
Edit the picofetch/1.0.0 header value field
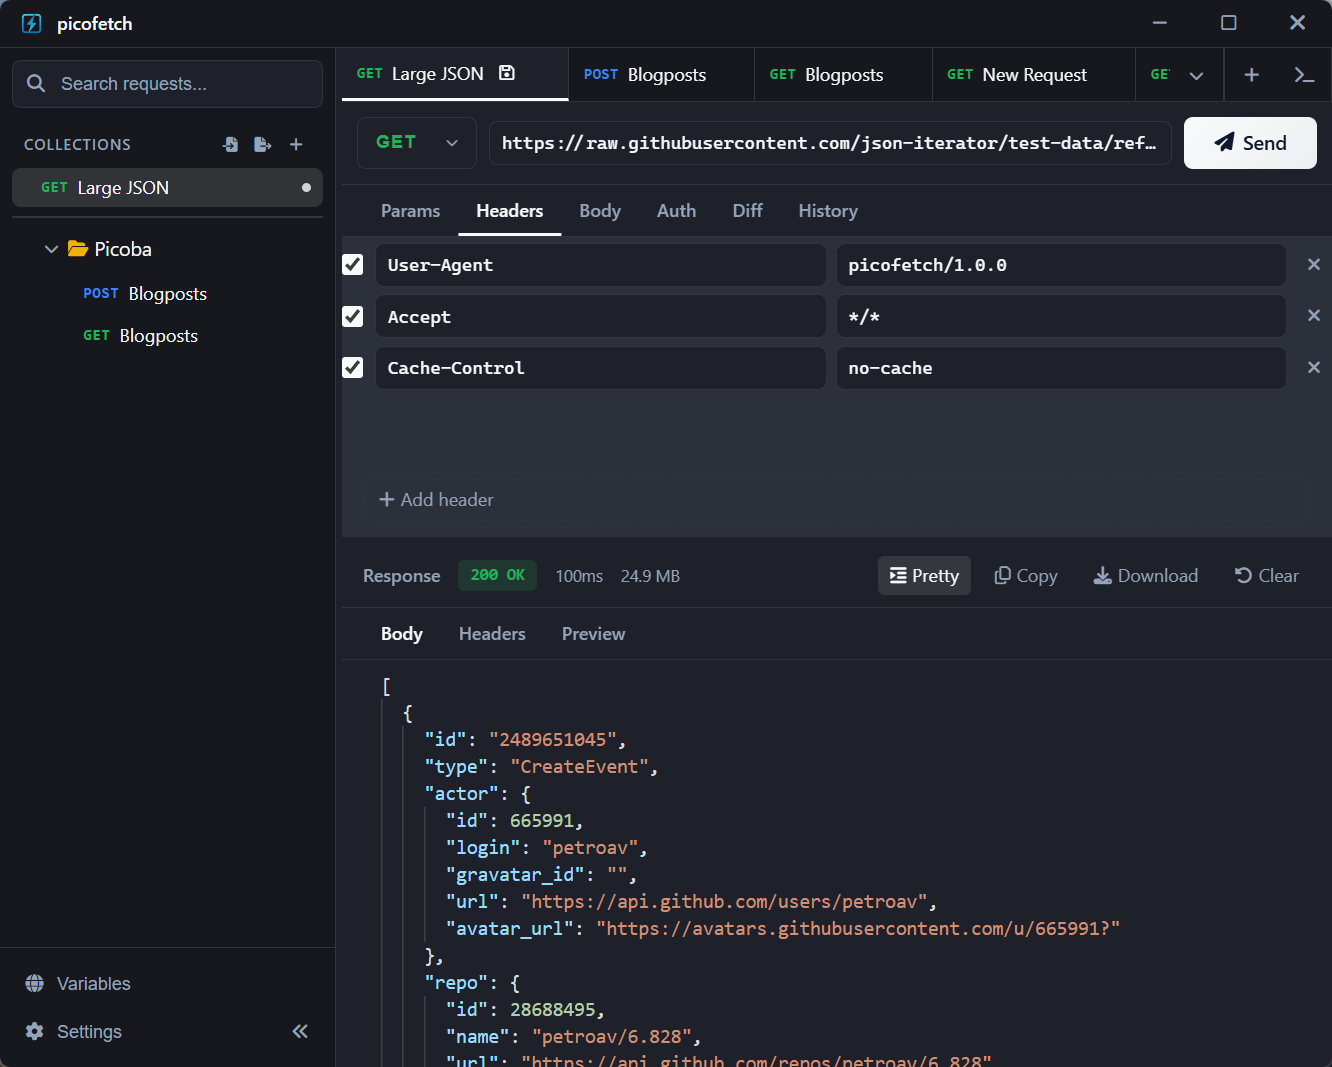point(1061,265)
